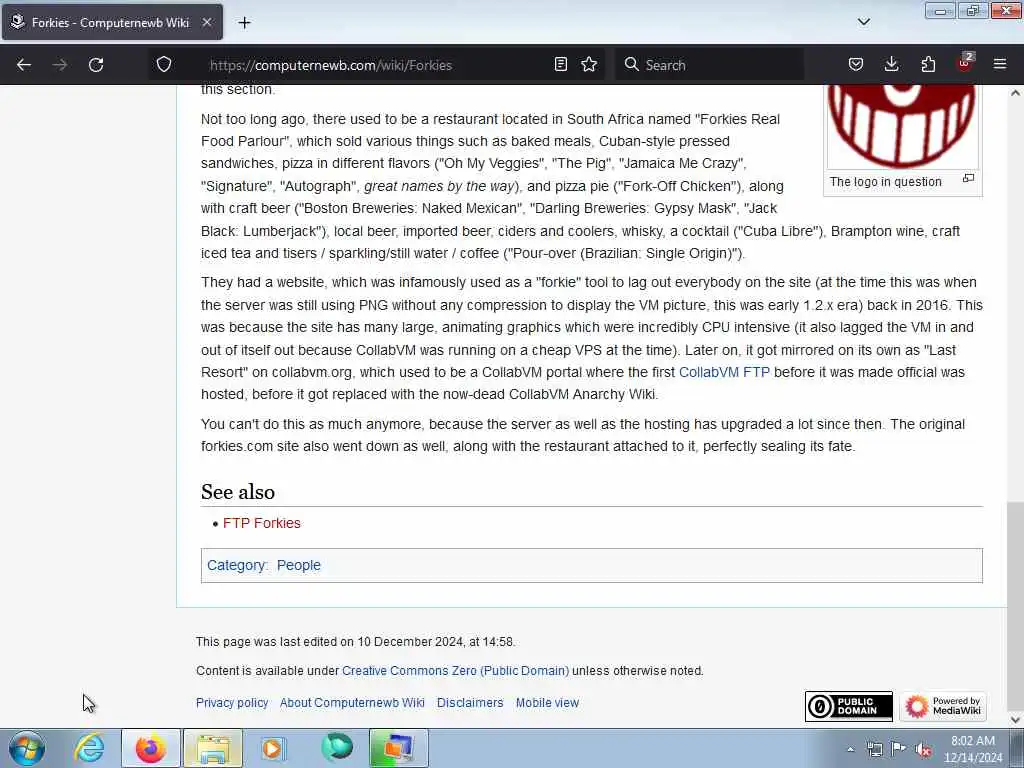Click the scrollbar down arrow

[1015, 720]
